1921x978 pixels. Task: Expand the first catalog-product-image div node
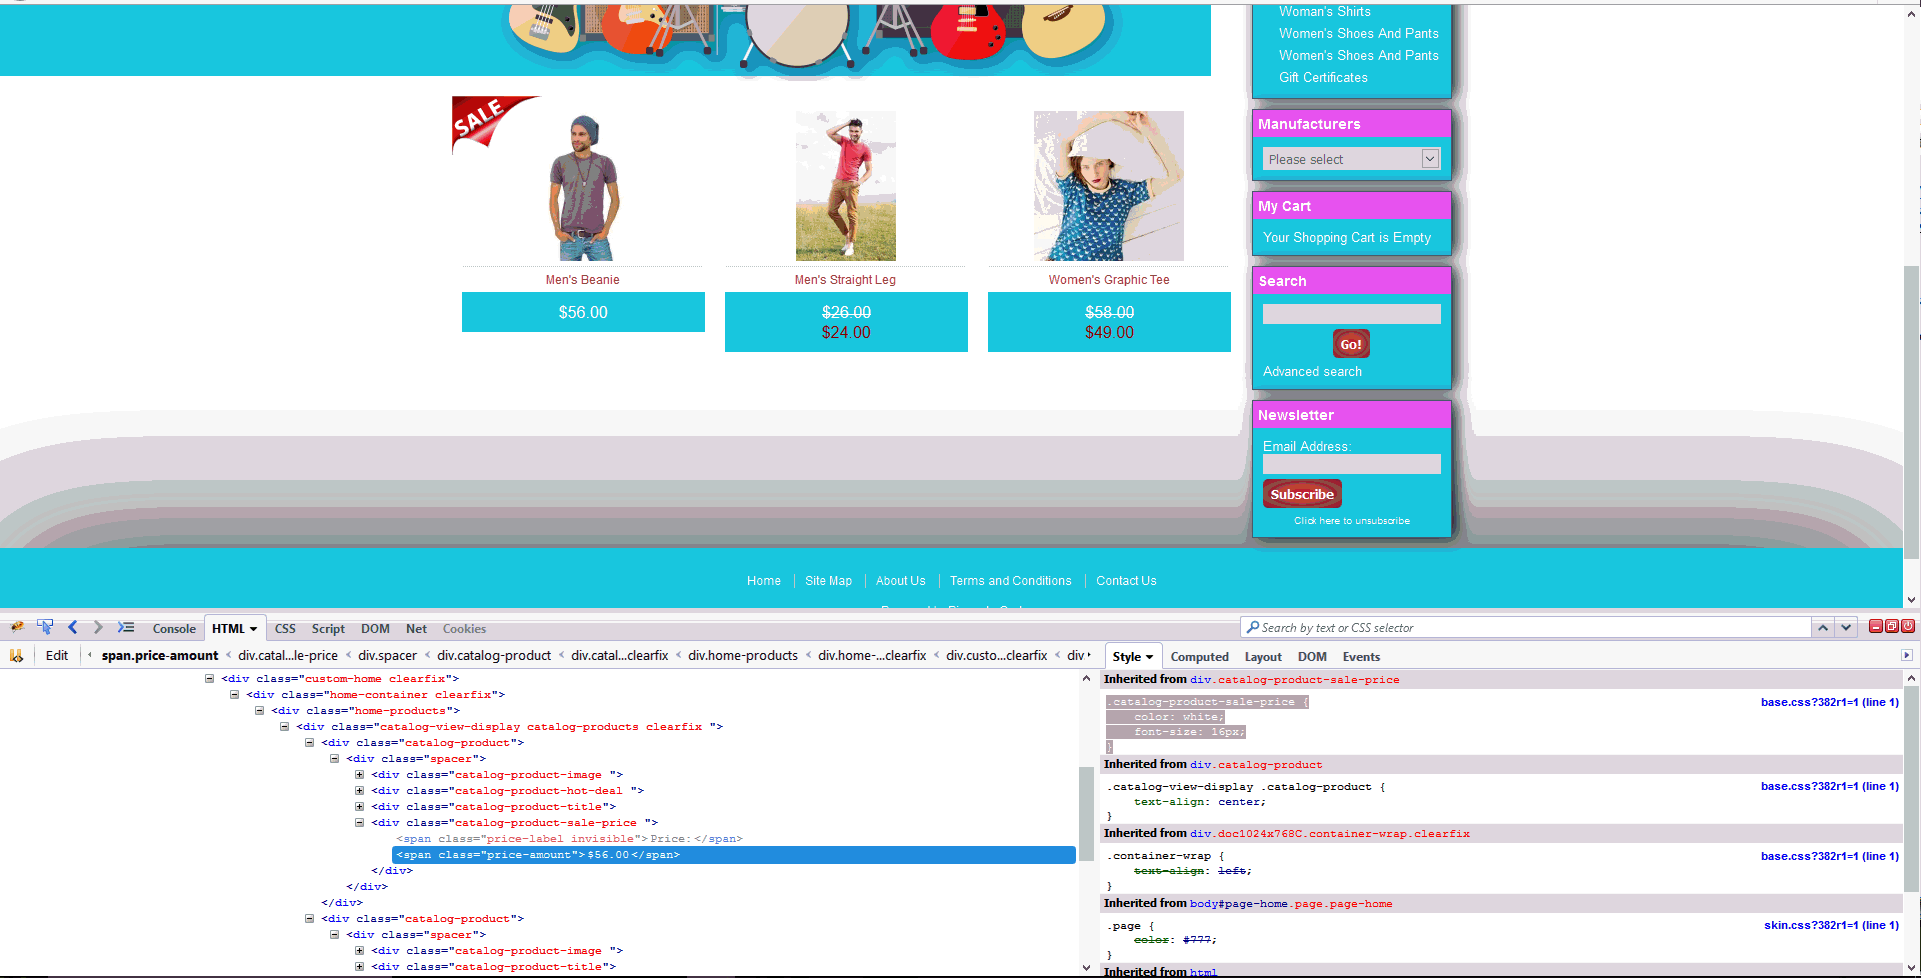coord(360,775)
